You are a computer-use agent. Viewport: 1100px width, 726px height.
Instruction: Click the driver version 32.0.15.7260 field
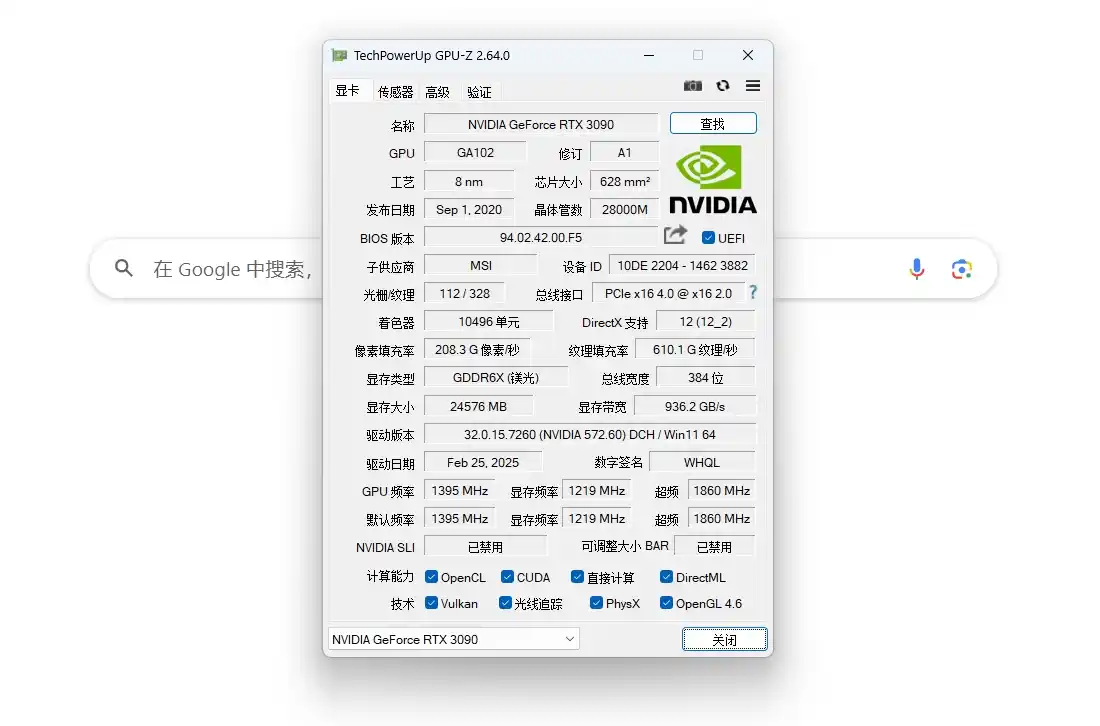(x=590, y=434)
